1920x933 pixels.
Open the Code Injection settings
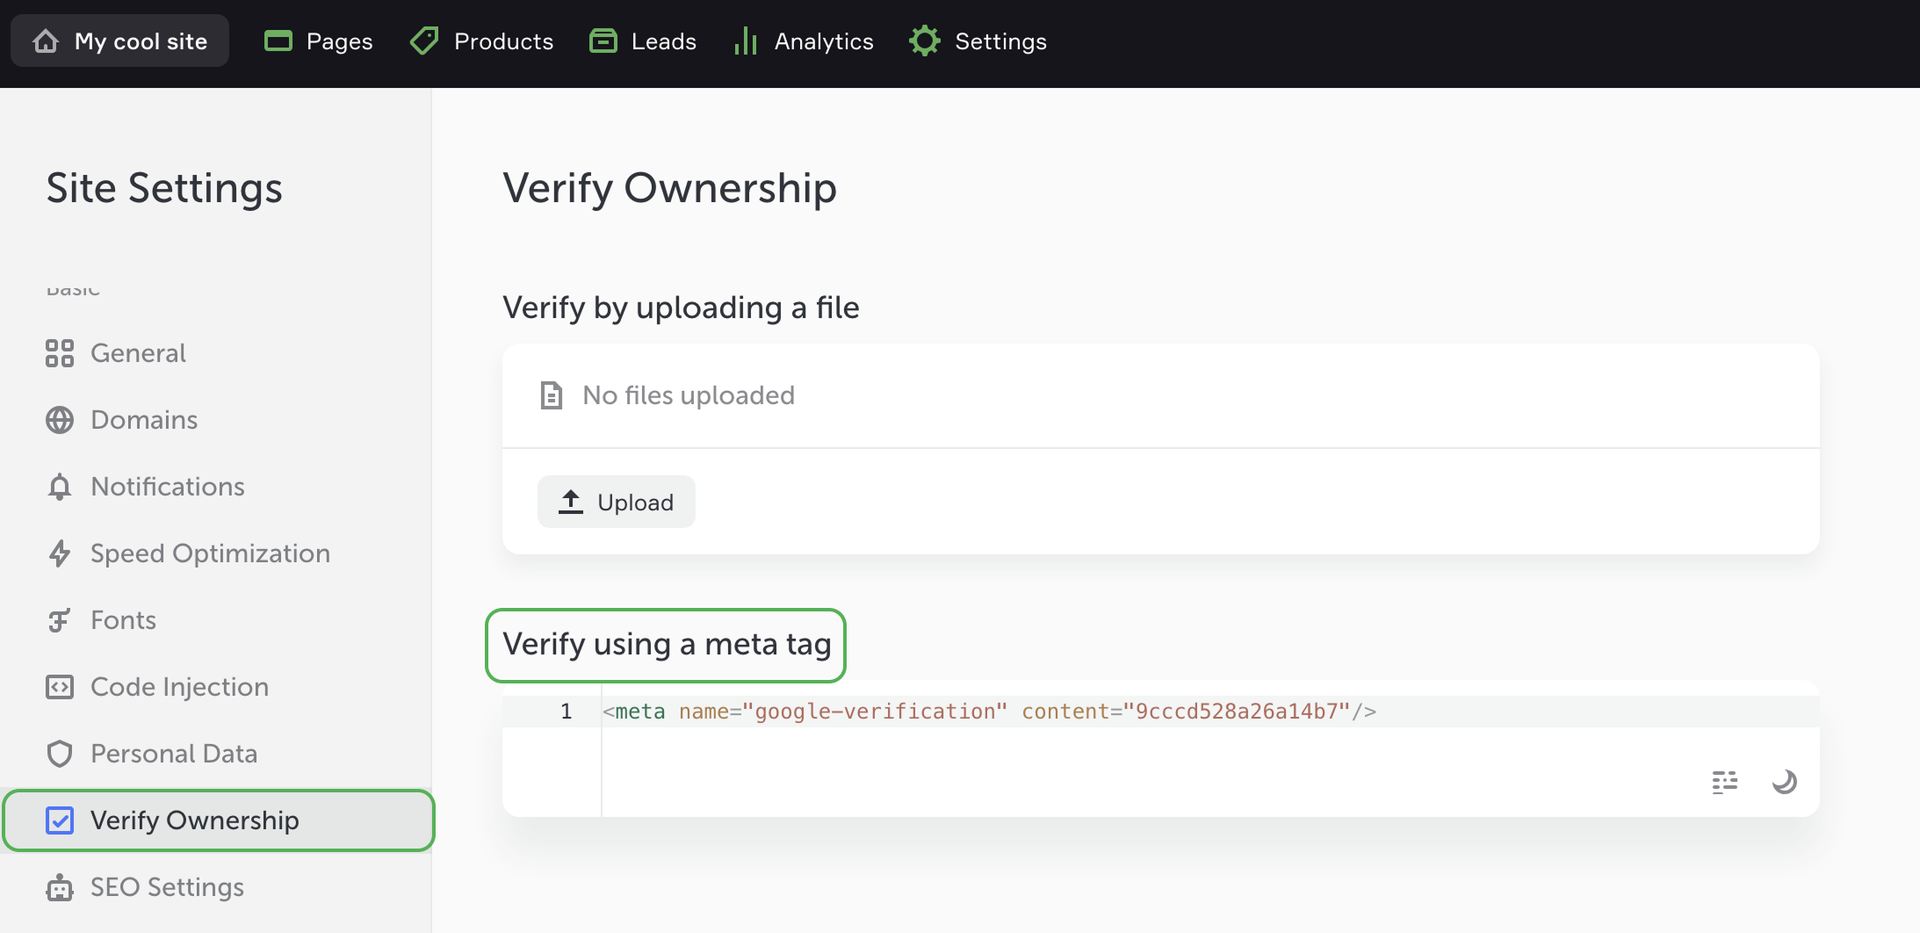[179, 687]
